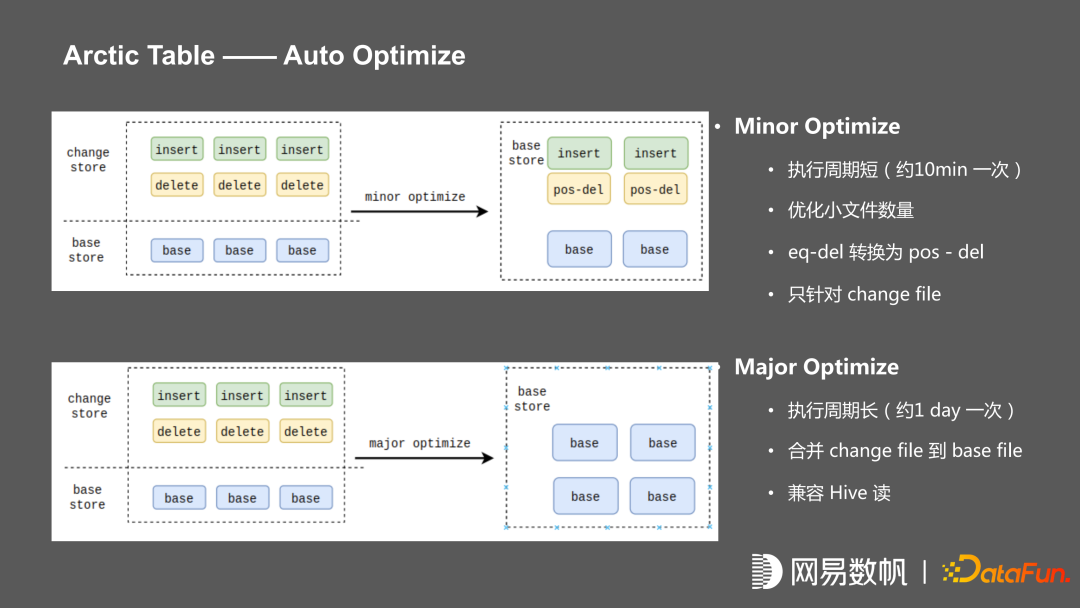Click the Major Optimize heading
Image resolution: width=1080 pixels, height=608 pixels.
816,367
